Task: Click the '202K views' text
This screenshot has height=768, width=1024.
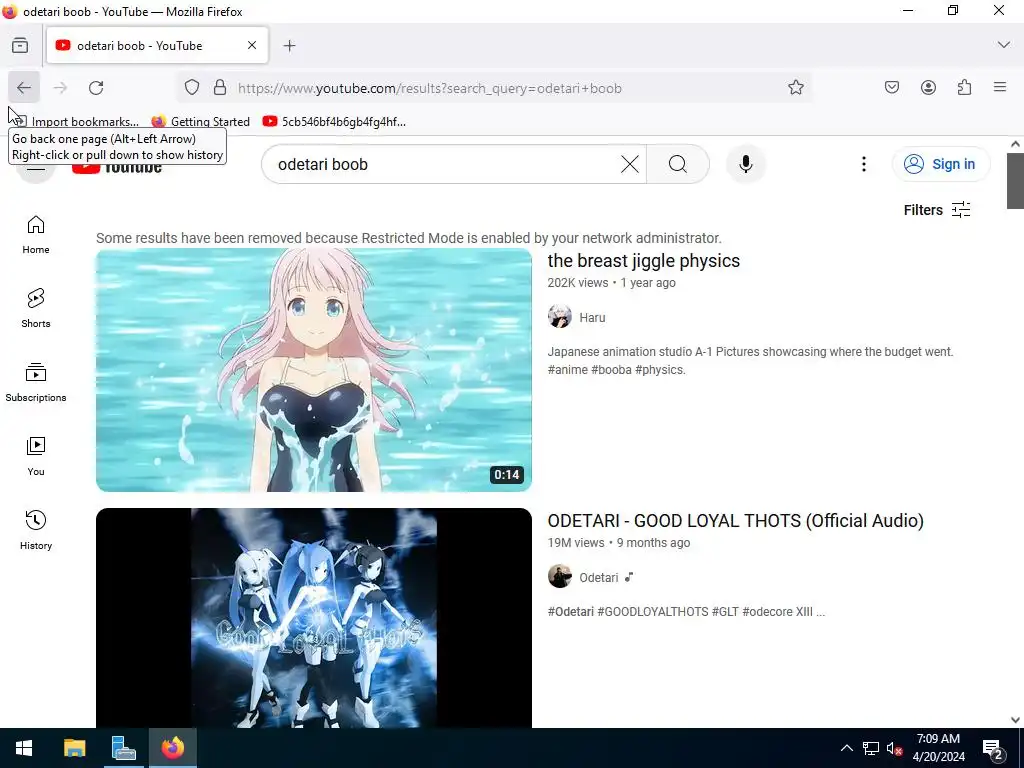Action: click(578, 283)
